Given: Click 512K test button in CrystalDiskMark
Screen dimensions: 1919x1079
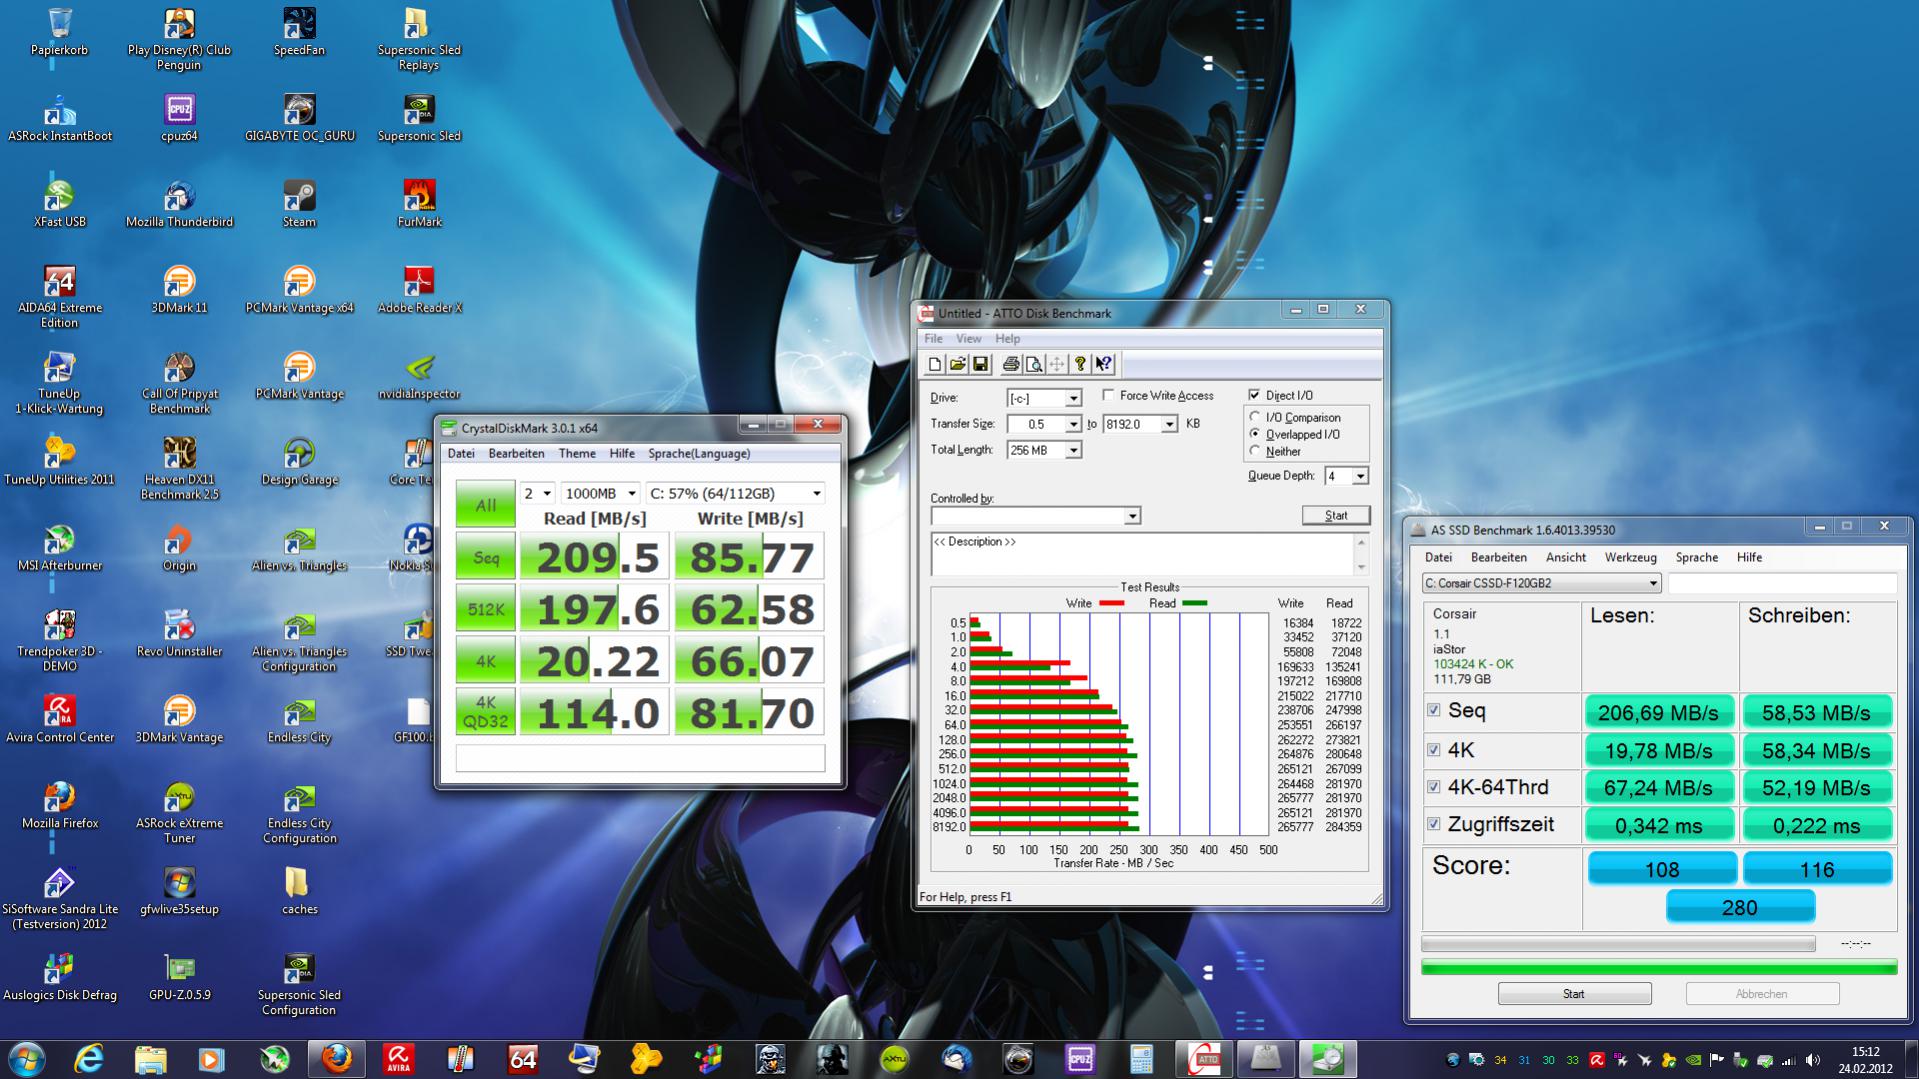Looking at the screenshot, I should click(x=485, y=609).
